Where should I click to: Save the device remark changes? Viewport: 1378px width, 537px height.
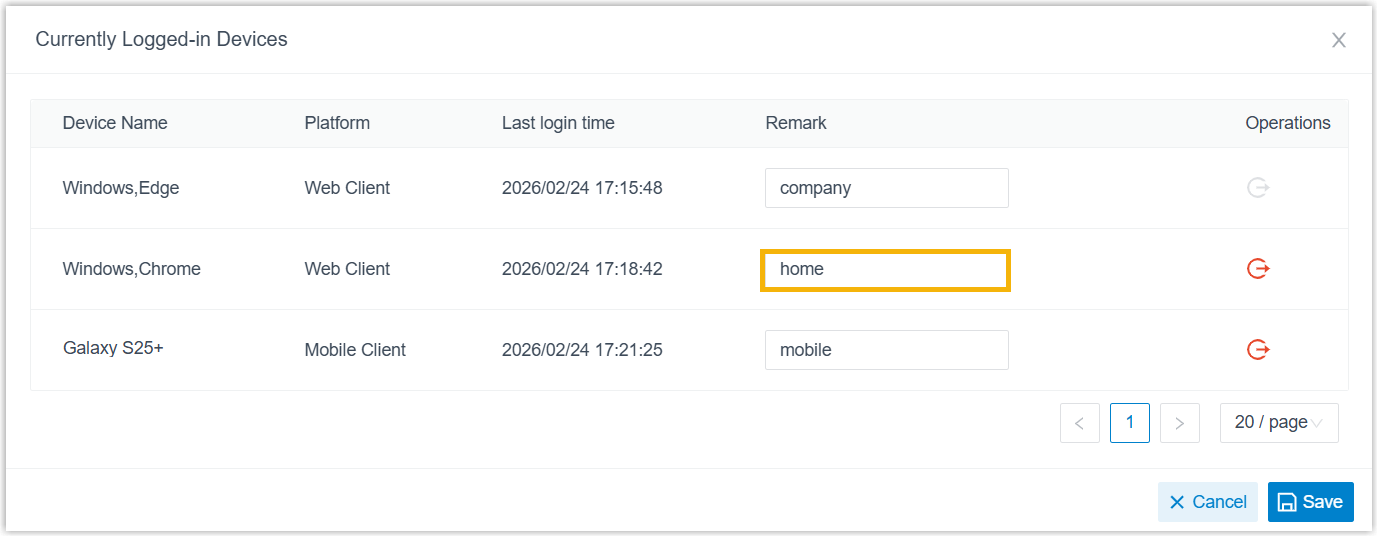pyautogui.click(x=1310, y=502)
